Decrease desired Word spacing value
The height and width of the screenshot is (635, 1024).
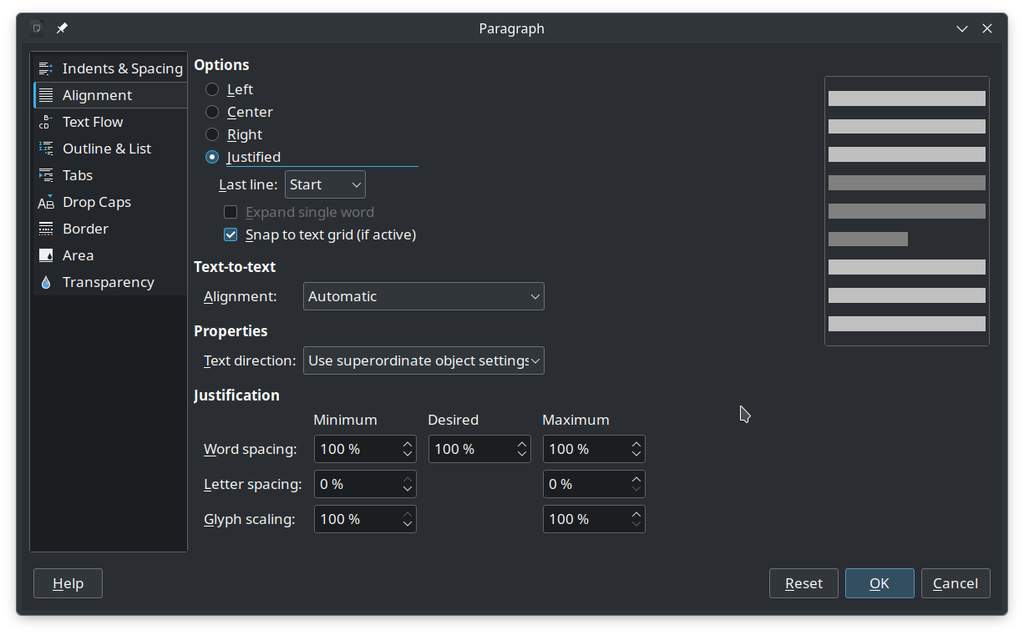522,455
